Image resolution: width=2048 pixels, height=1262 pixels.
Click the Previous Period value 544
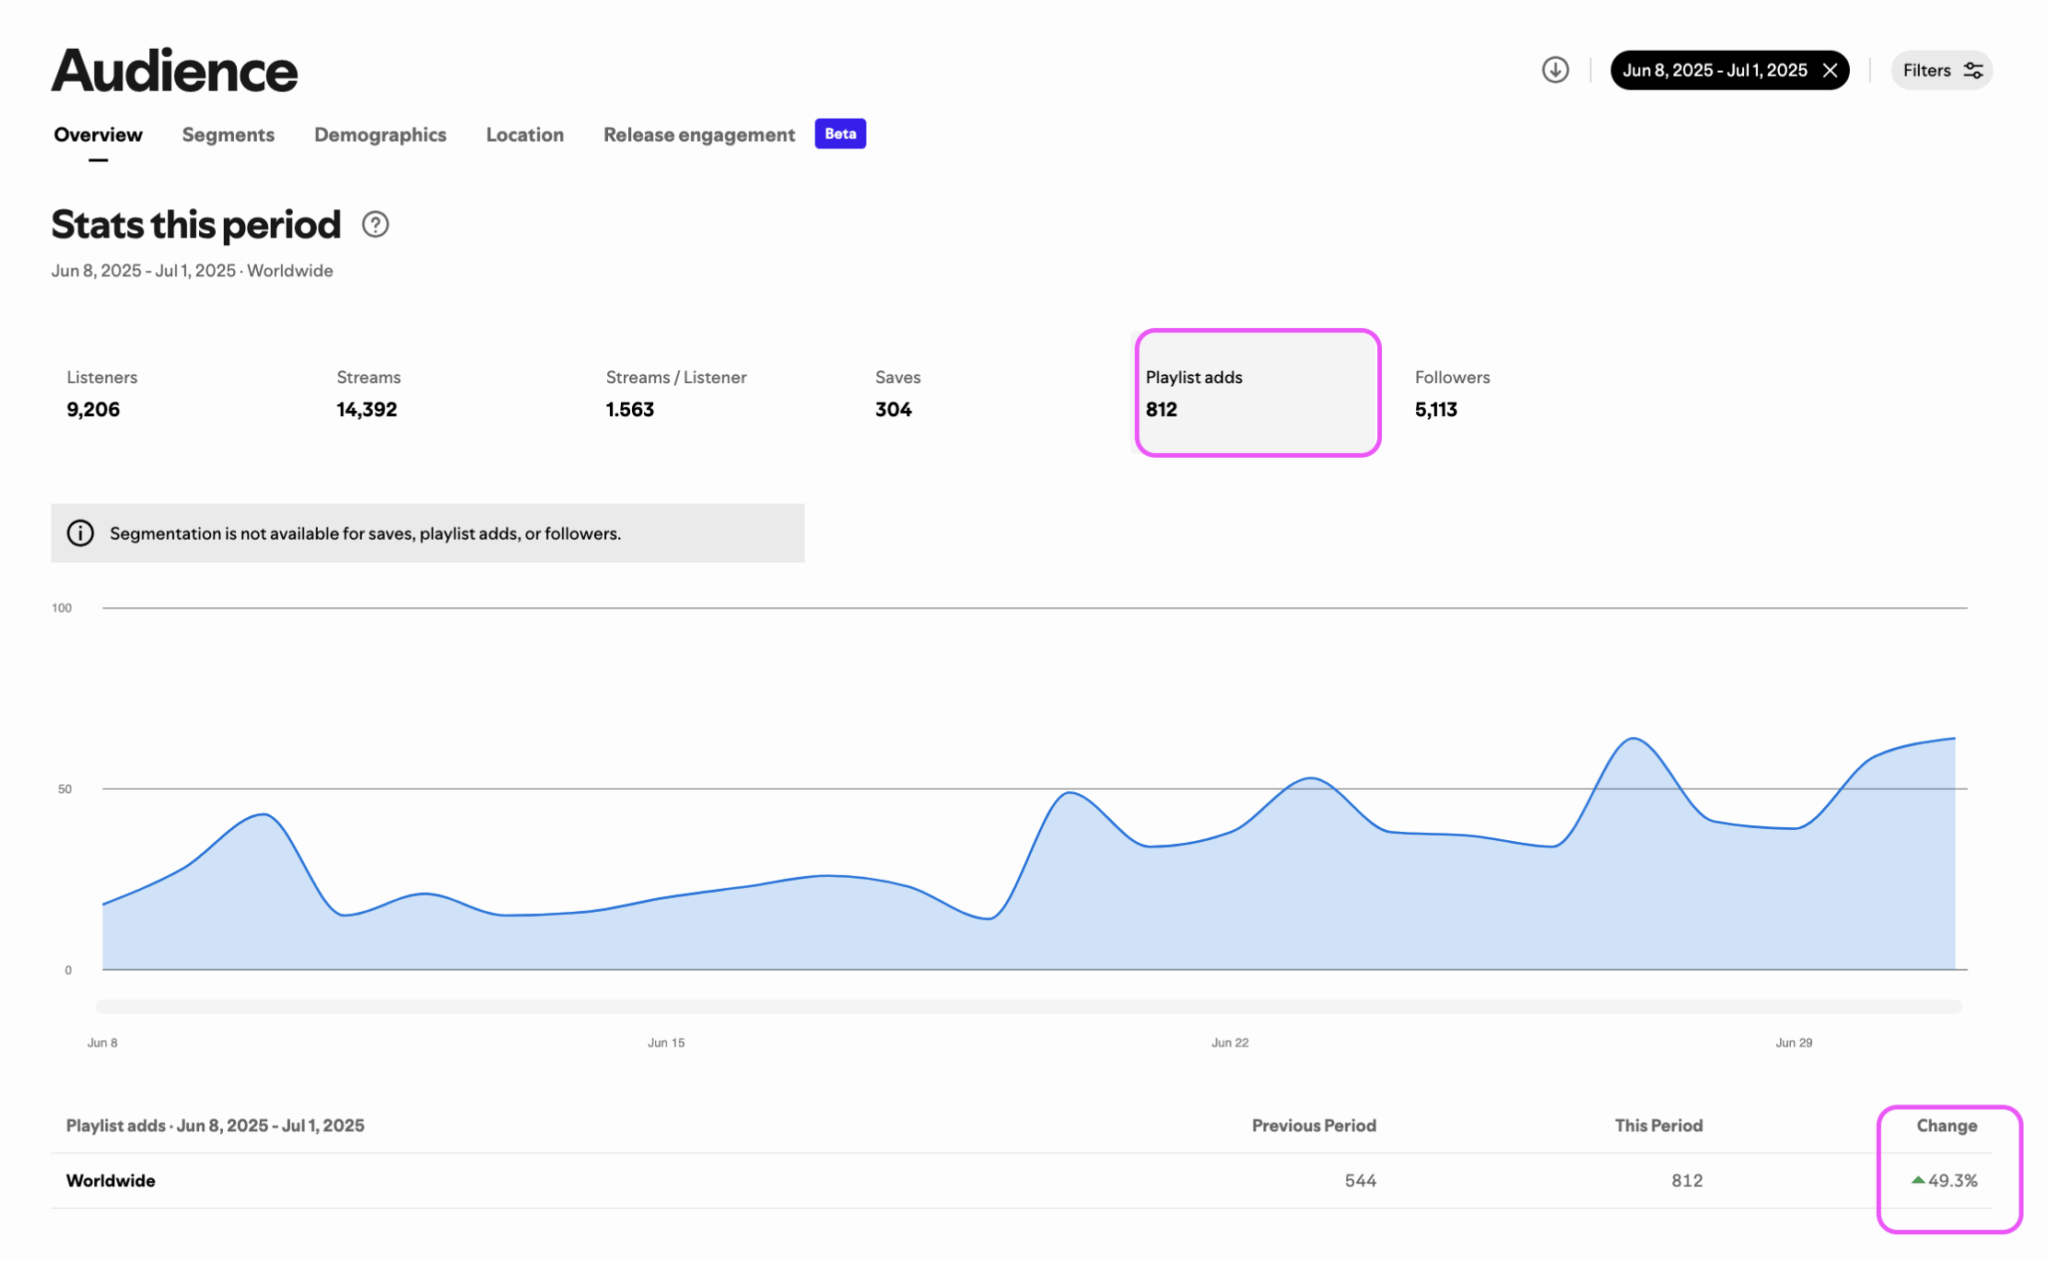click(x=1360, y=1180)
